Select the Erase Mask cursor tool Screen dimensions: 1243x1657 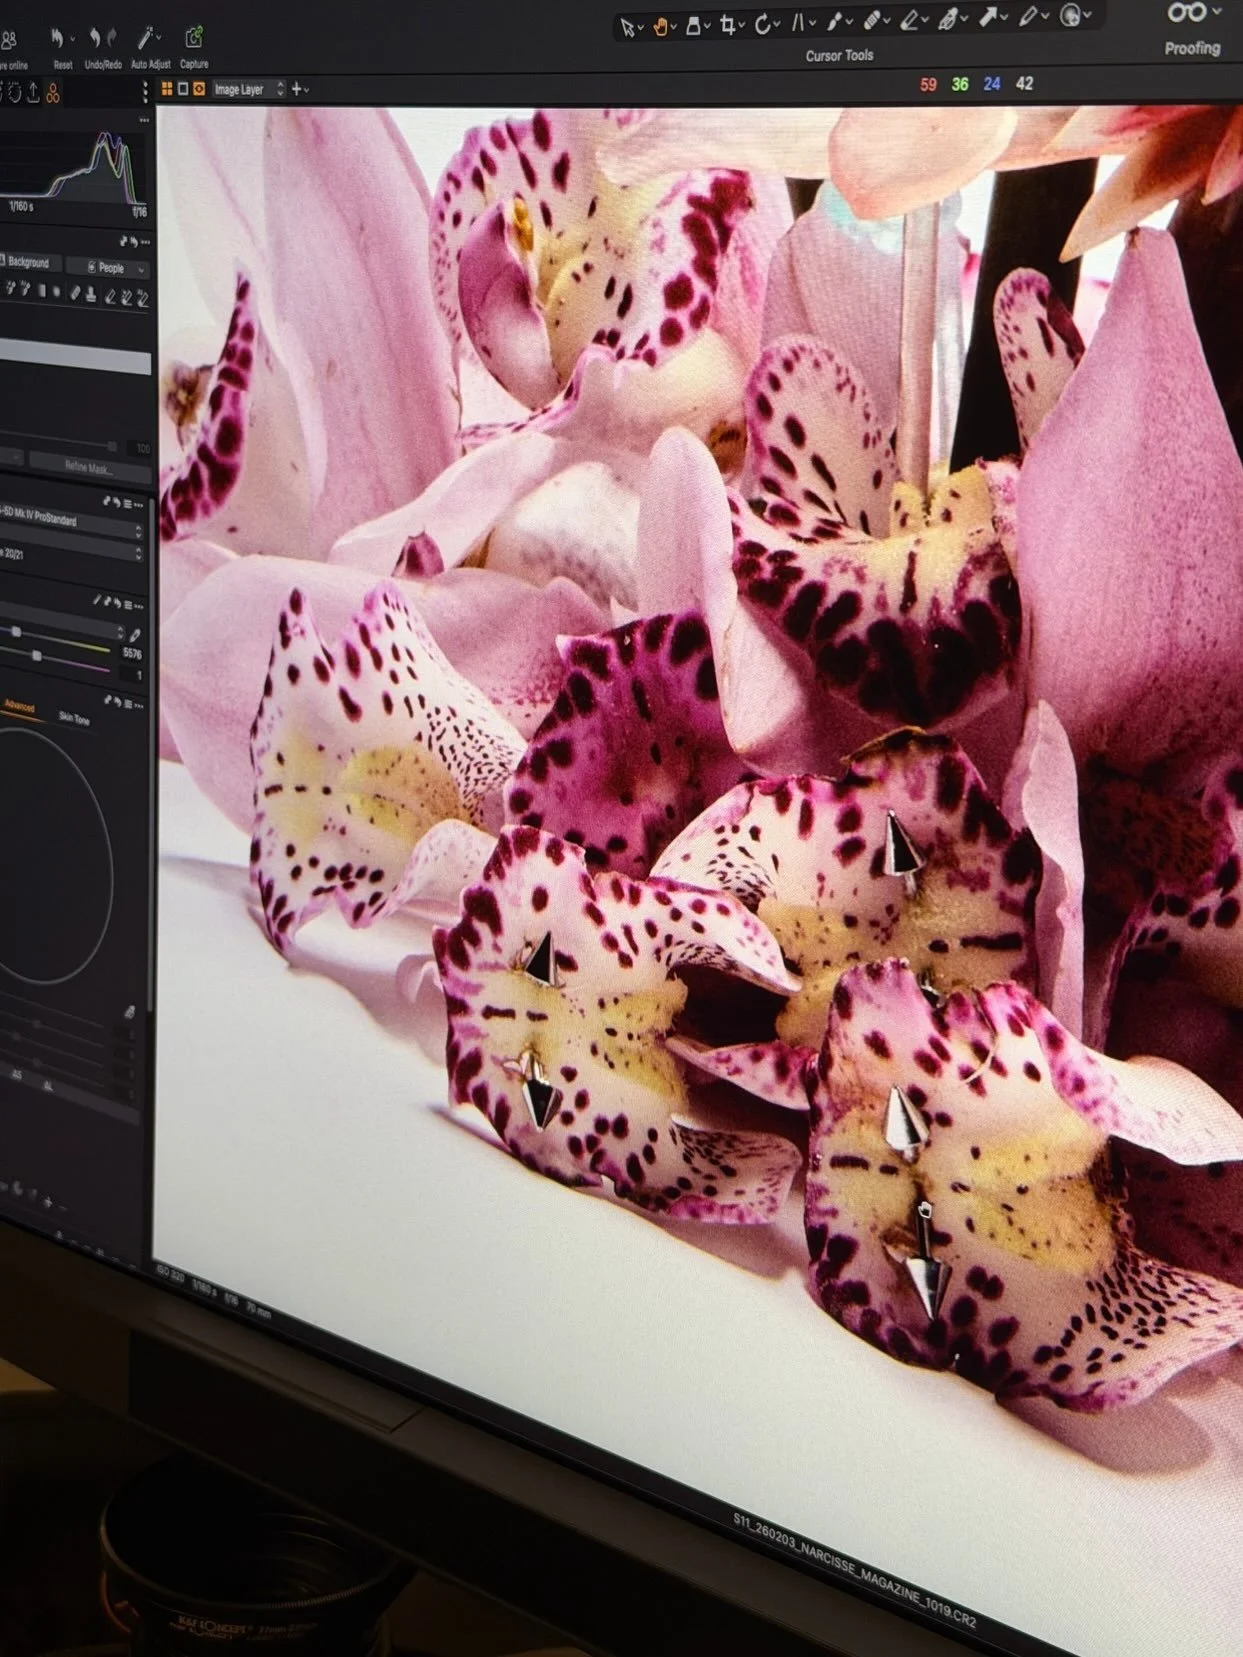(x=909, y=20)
